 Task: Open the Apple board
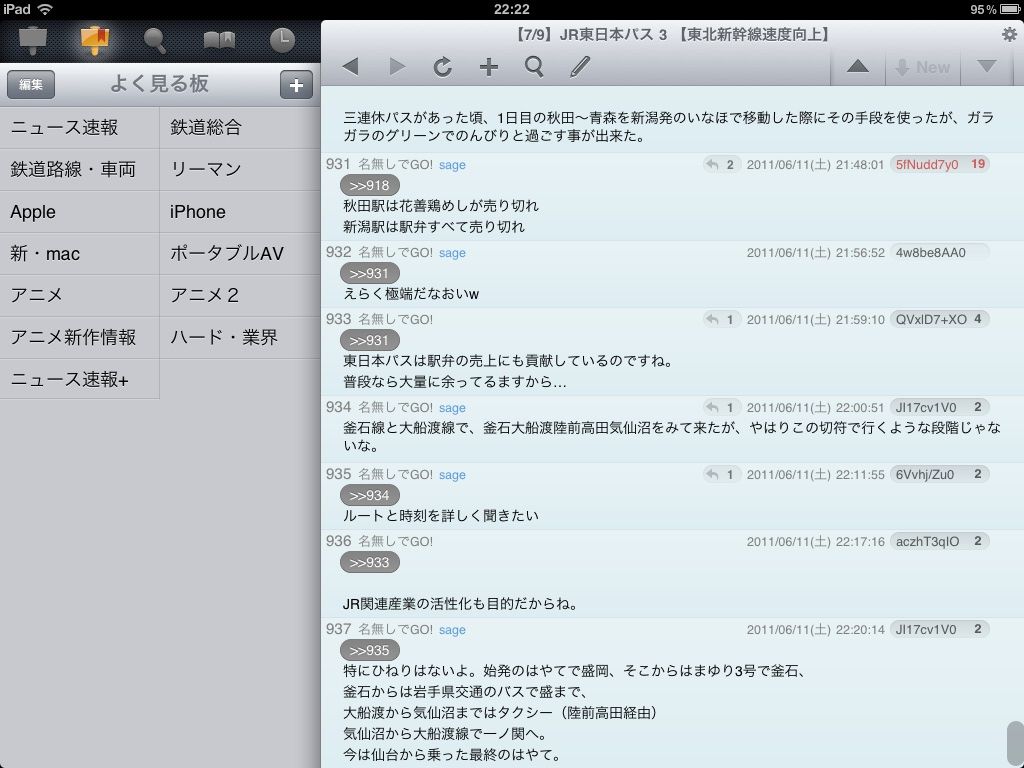pos(80,212)
